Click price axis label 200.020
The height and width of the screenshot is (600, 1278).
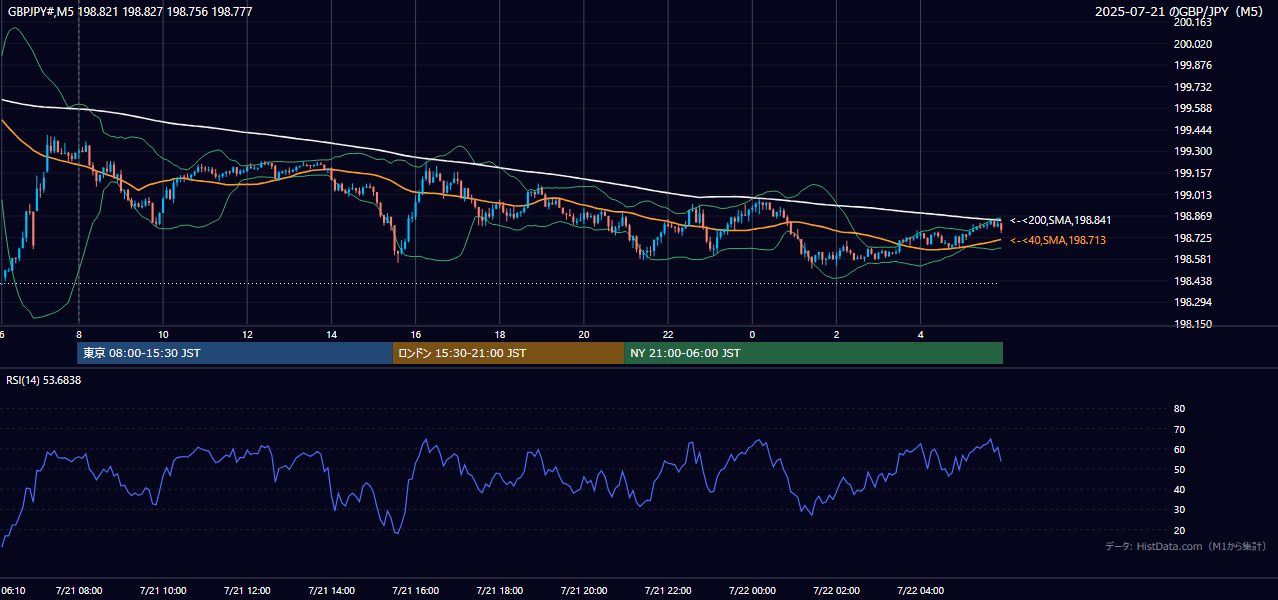tap(1192, 44)
